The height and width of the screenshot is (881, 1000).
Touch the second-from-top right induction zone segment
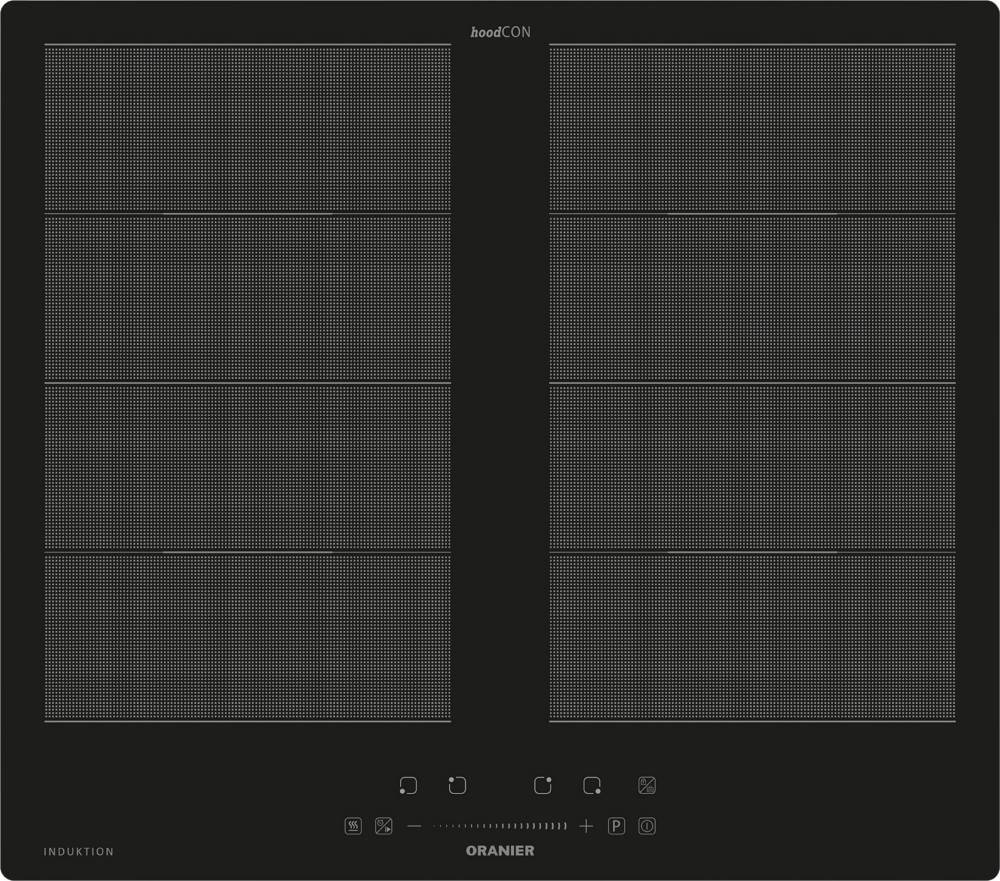pos(752,298)
